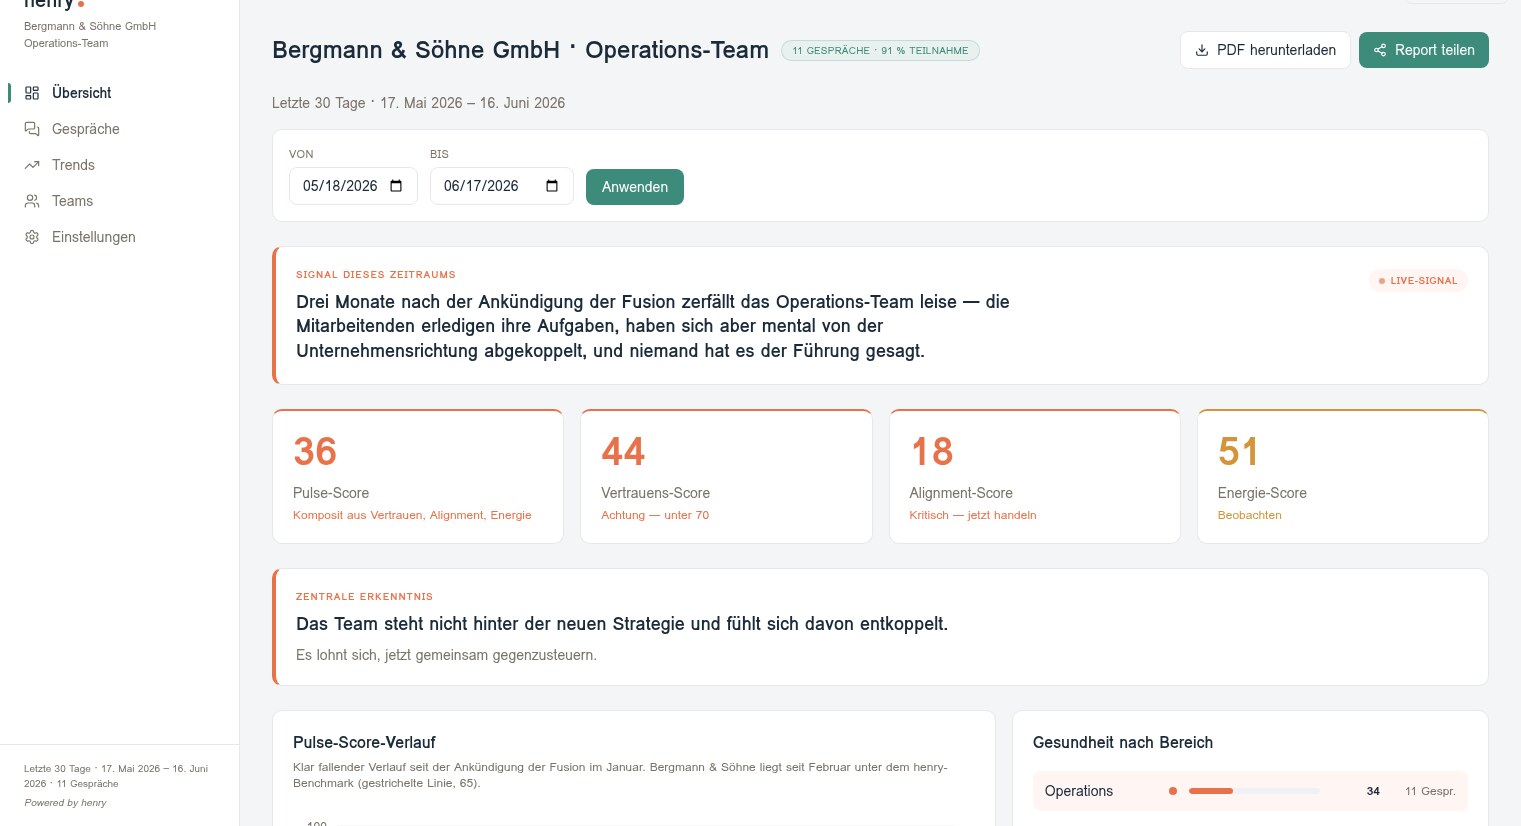Image resolution: width=1521 pixels, height=826 pixels.
Task: Click the henry logo in the sidebar
Action: [53, 4]
